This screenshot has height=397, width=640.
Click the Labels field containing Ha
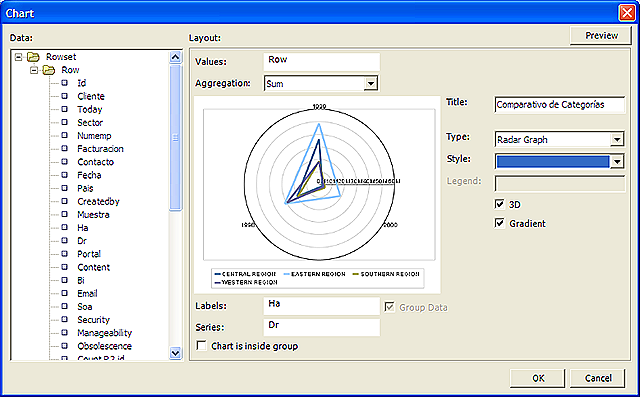pos(322,306)
